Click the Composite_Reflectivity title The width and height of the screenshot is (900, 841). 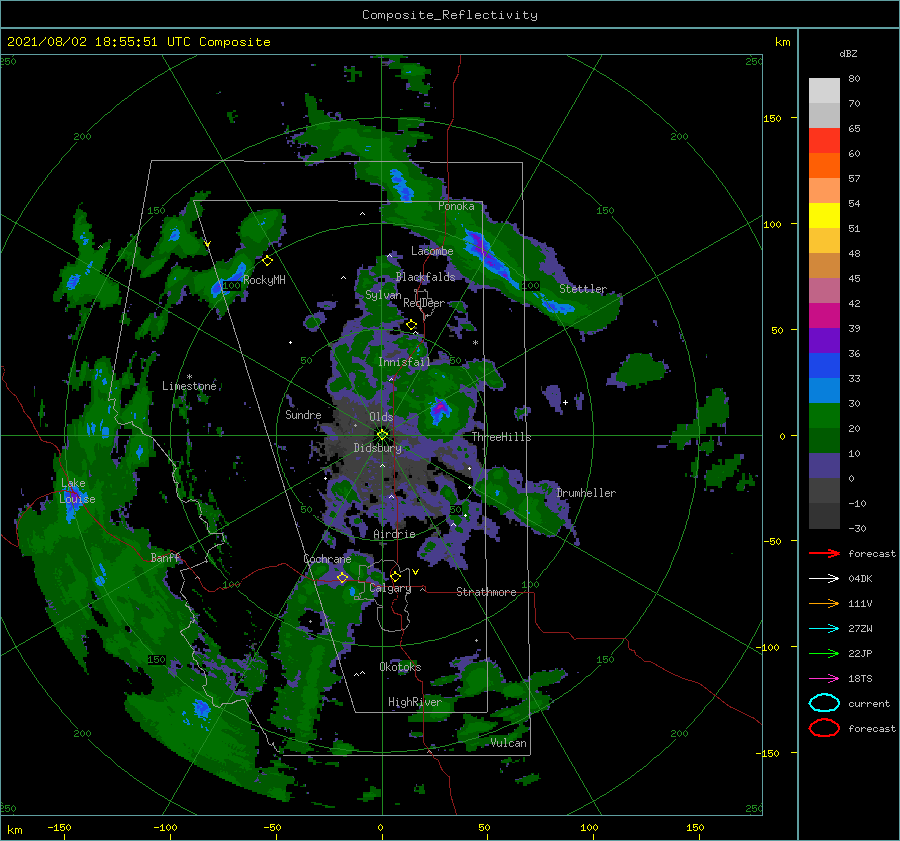(450, 15)
